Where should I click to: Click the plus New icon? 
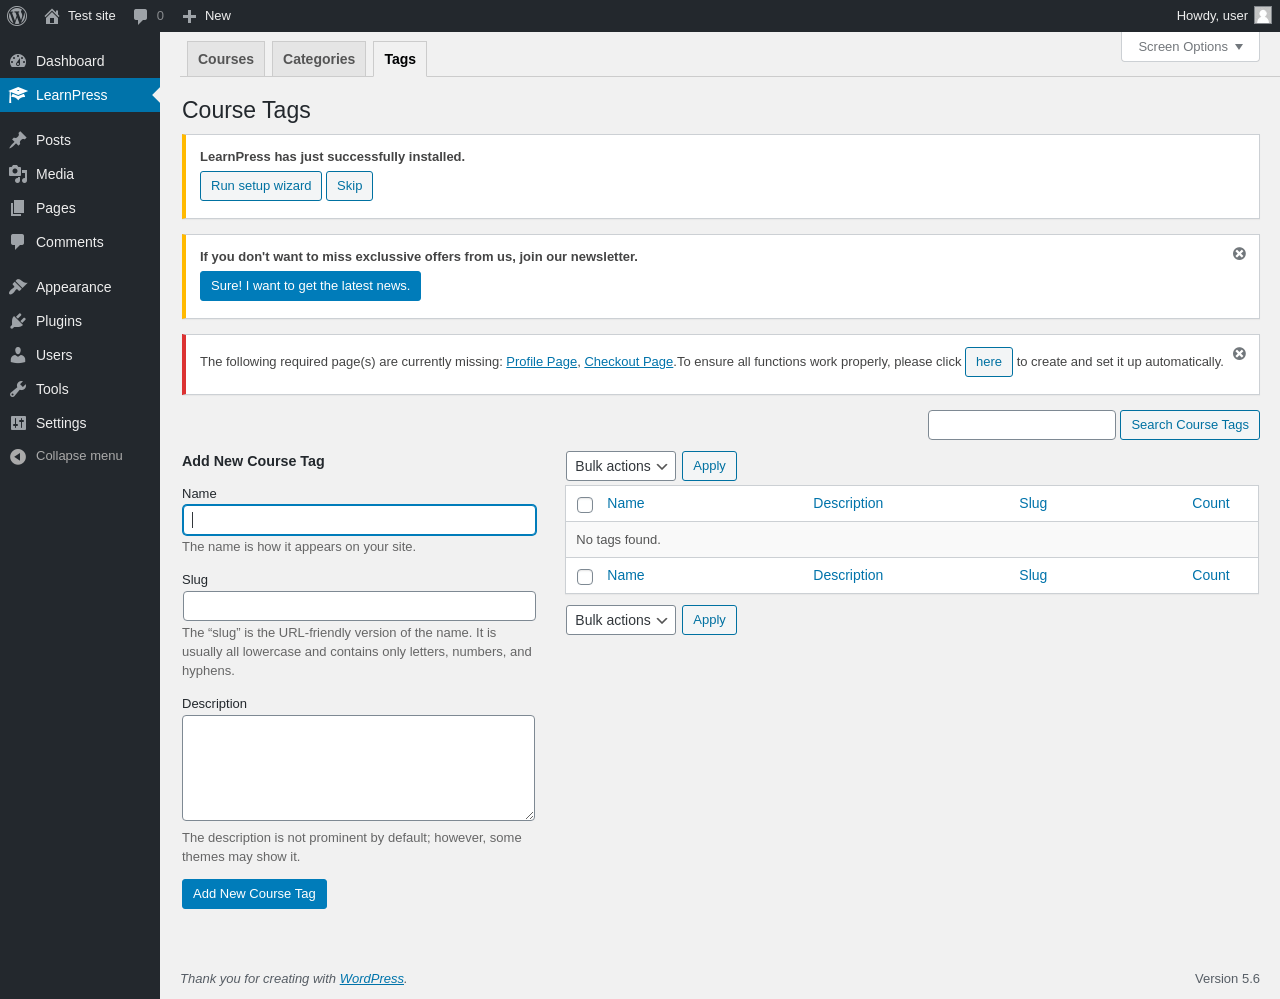[189, 16]
